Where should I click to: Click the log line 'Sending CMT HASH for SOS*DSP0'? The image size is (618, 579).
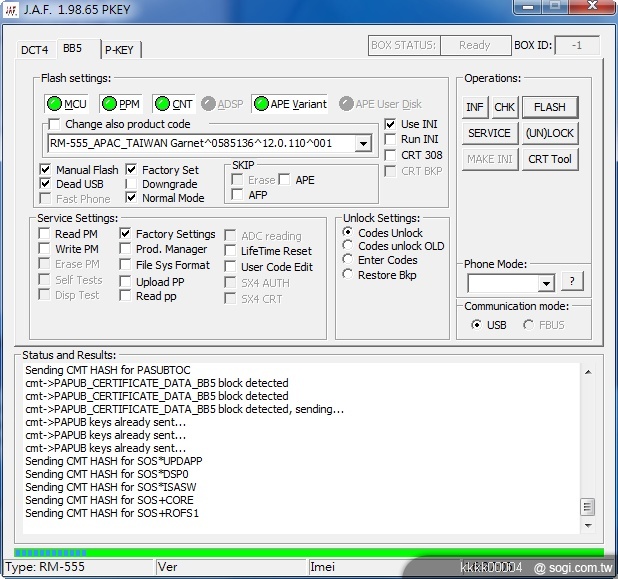107,474
